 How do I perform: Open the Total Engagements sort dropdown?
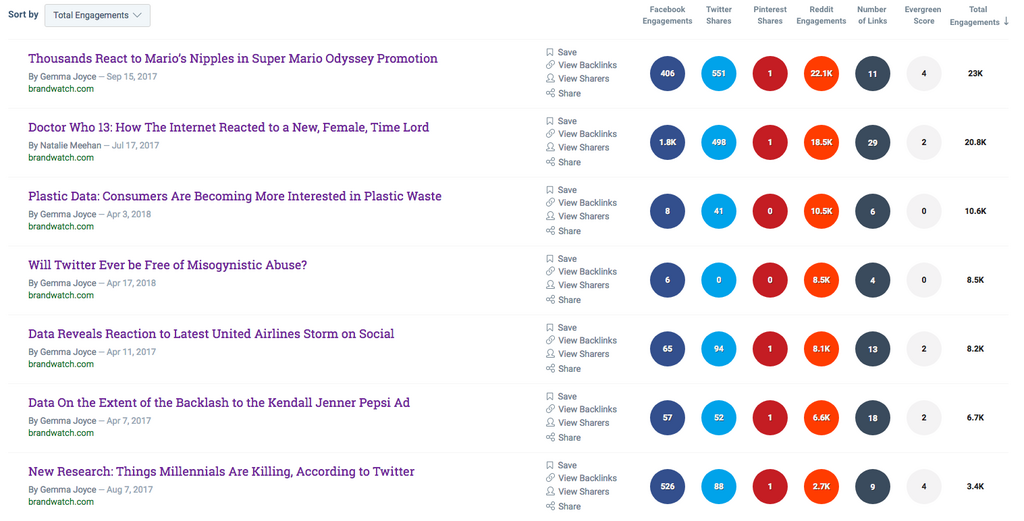coord(97,15)
